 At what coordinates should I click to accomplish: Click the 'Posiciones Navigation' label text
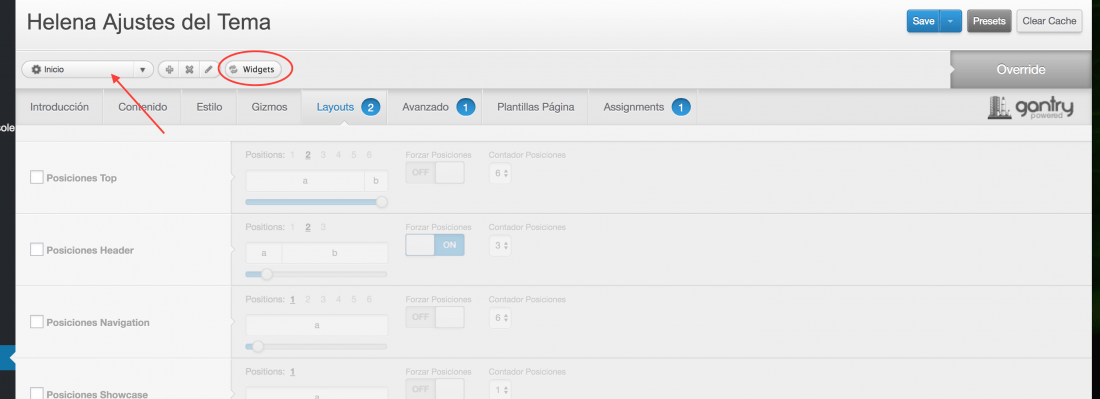pos(98,323)
